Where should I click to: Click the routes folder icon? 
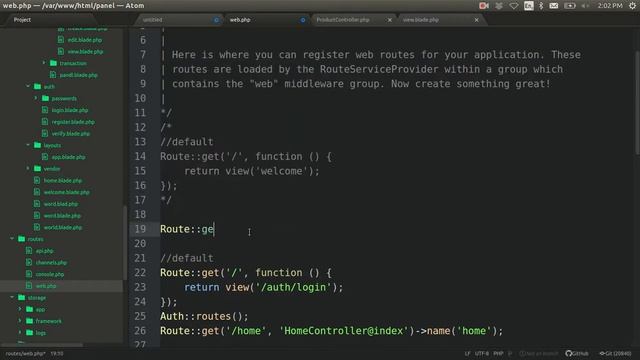[x=22, y=239]
